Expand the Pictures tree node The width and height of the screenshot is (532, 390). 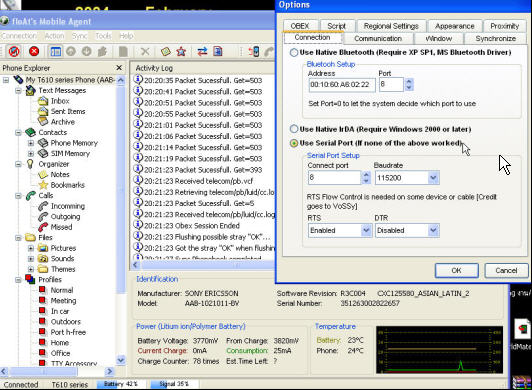(31, 248)
